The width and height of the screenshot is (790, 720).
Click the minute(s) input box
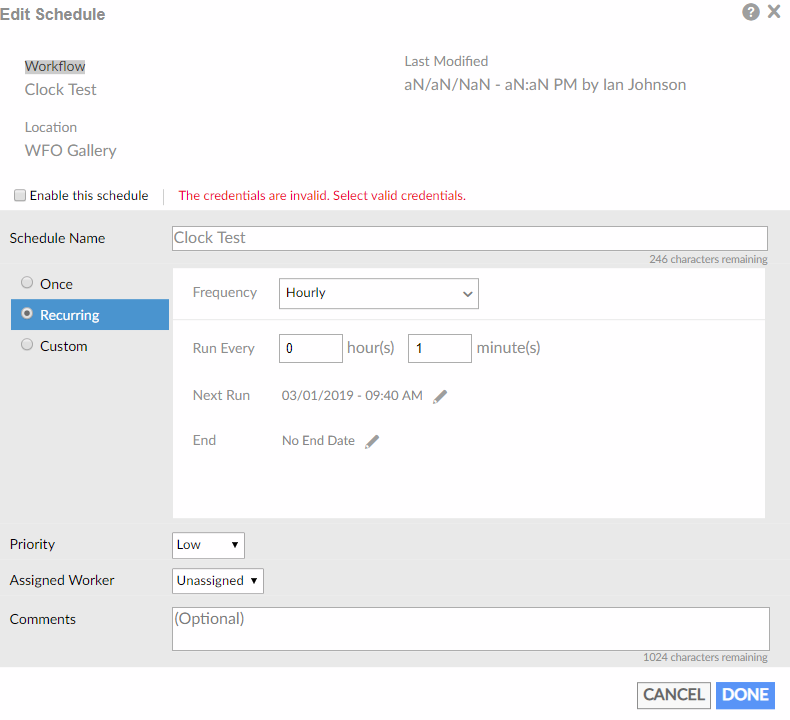click(440, 348)
